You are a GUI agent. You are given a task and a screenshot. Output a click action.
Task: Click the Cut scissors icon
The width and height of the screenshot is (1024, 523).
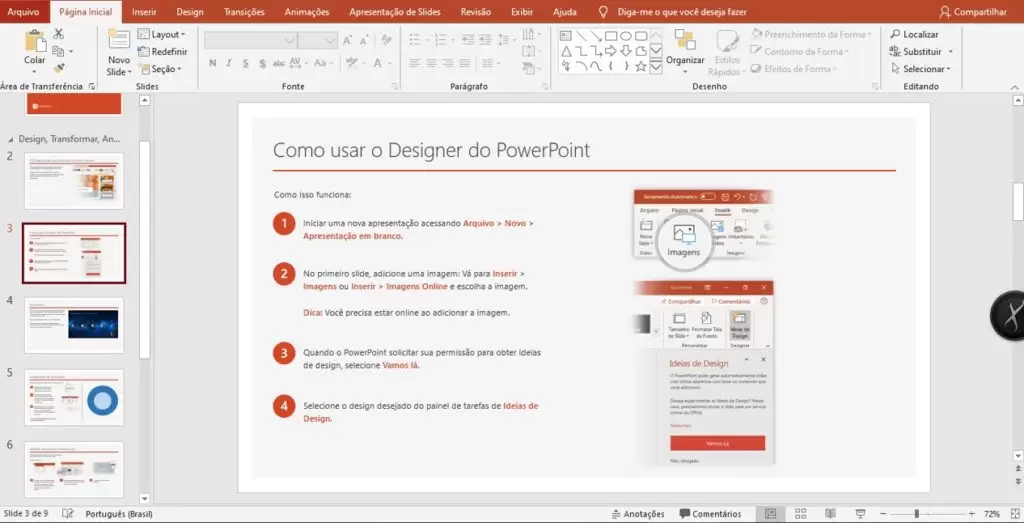pyautogui.click(x=59, y=35)
